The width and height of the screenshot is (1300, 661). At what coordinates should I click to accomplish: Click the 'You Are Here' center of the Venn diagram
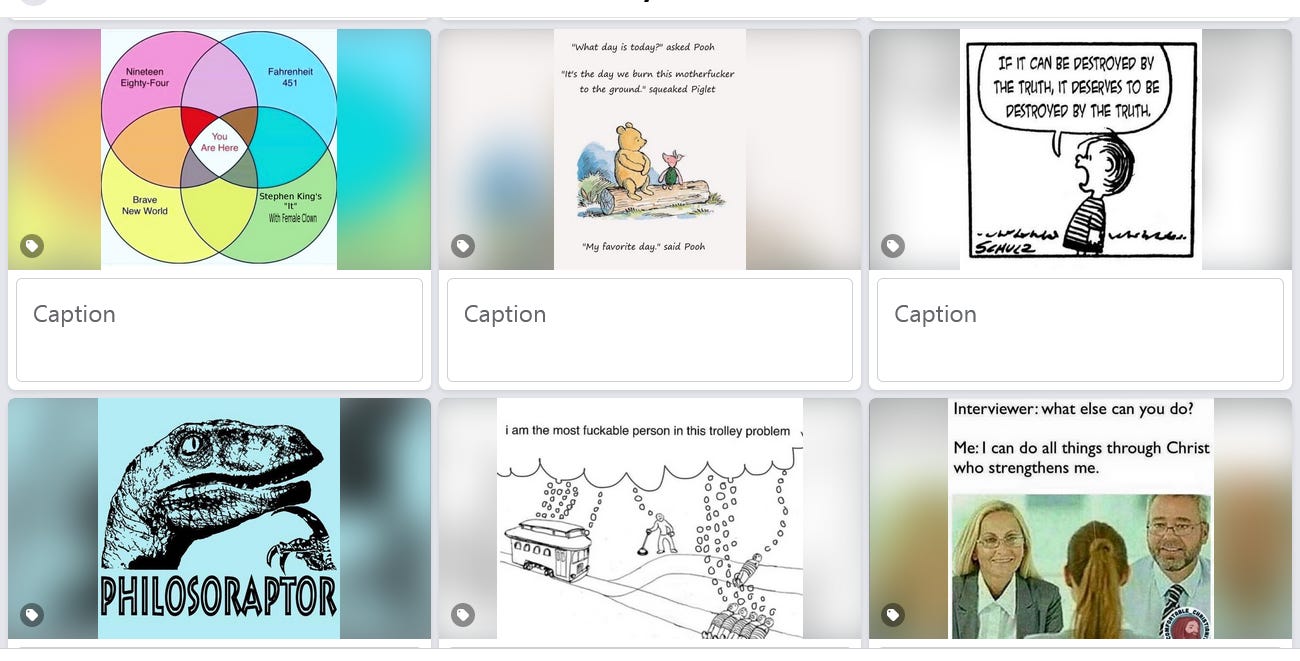[220, 142]
